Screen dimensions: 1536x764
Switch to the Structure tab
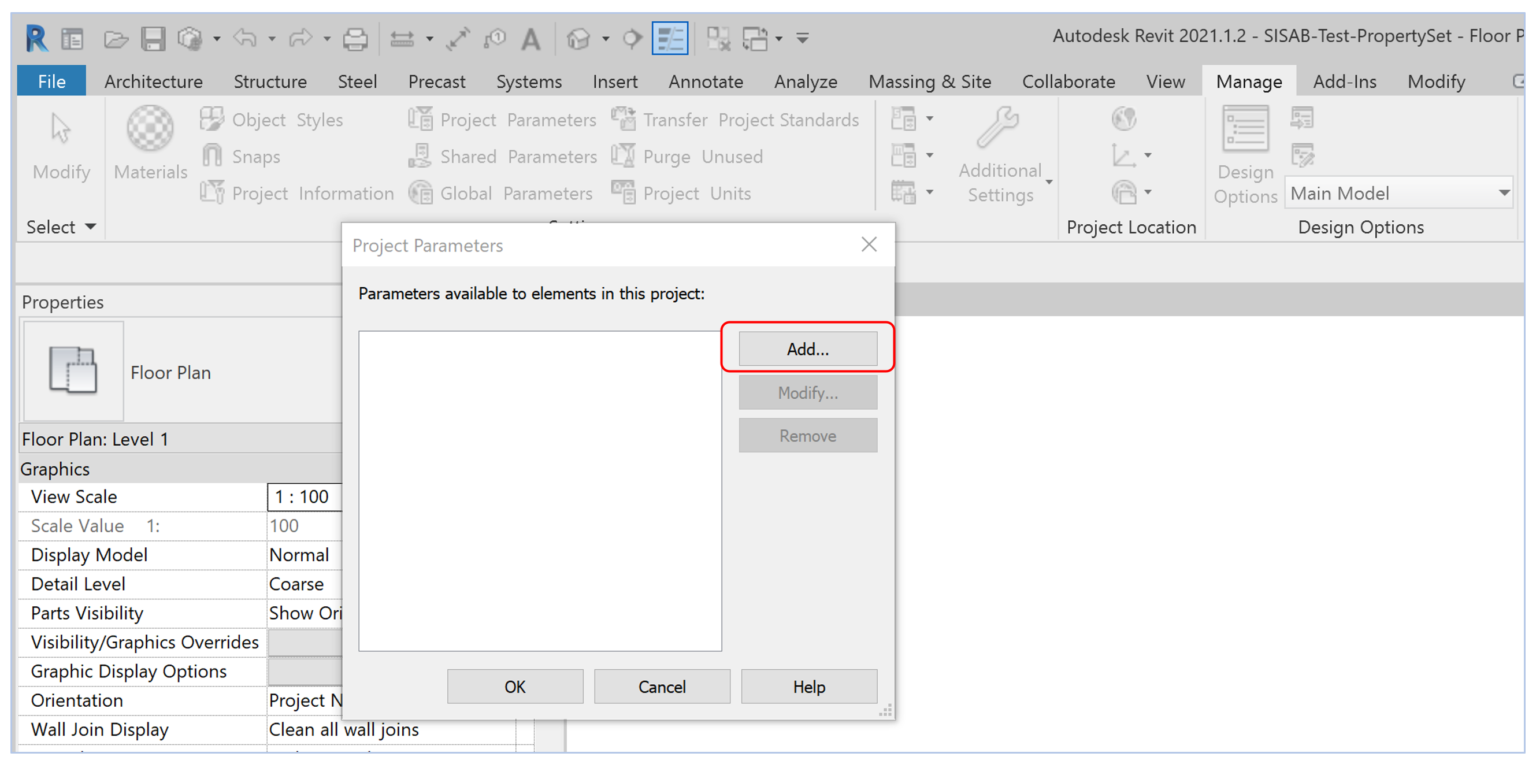[270, 81]
